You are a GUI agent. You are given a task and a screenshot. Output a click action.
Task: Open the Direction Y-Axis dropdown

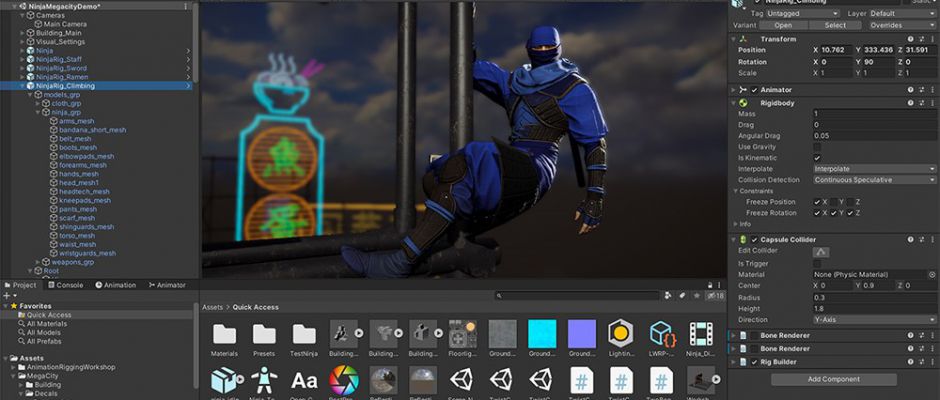[x=872, y=319]
